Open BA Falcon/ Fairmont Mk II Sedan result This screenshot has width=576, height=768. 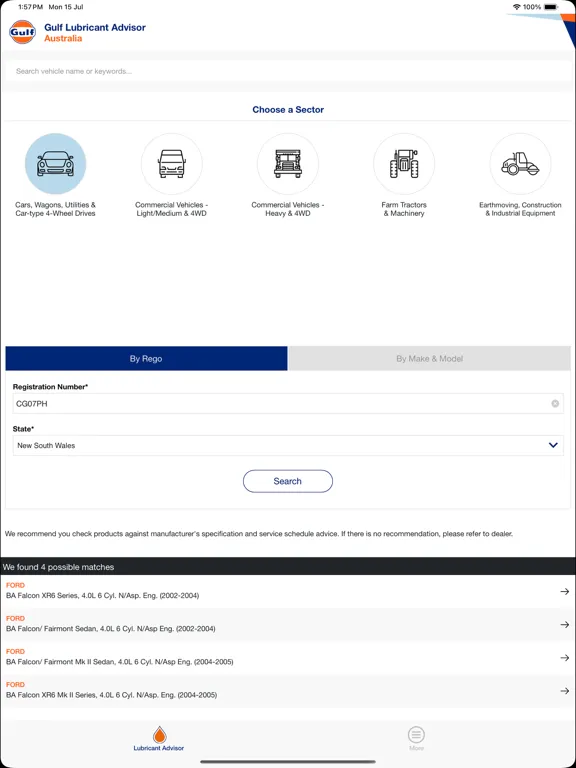tap(288, 657)
